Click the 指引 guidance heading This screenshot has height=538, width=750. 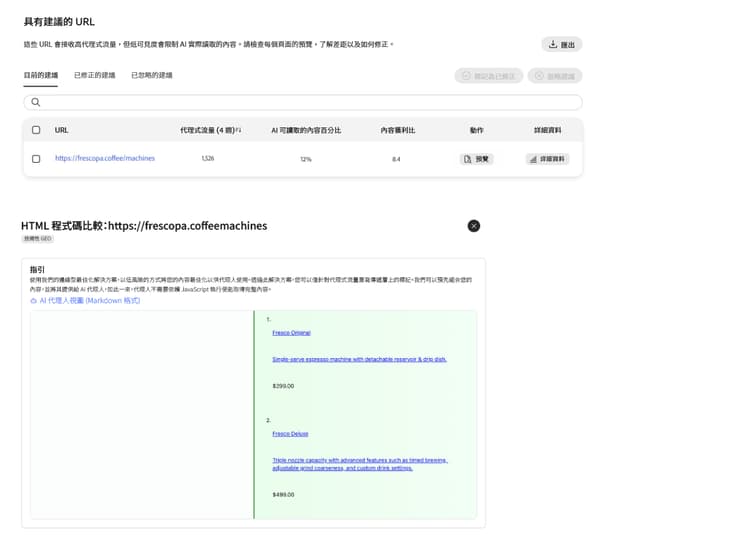pyautogui.click(x=37, y=269)
